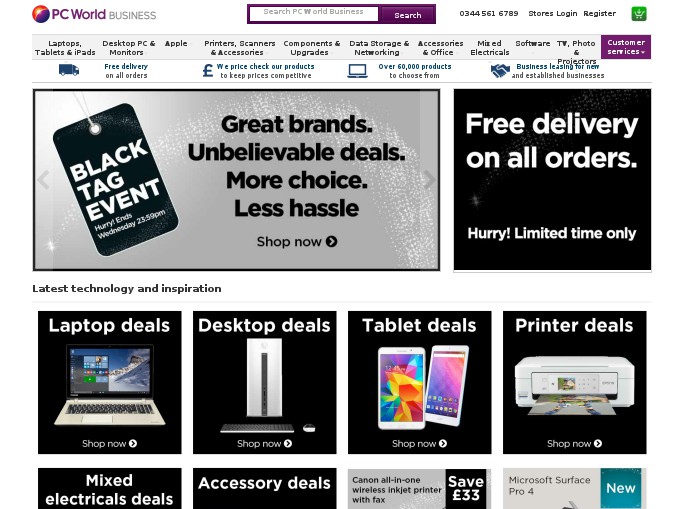Focus the Search PC World Business field

(x=314, y=13)
